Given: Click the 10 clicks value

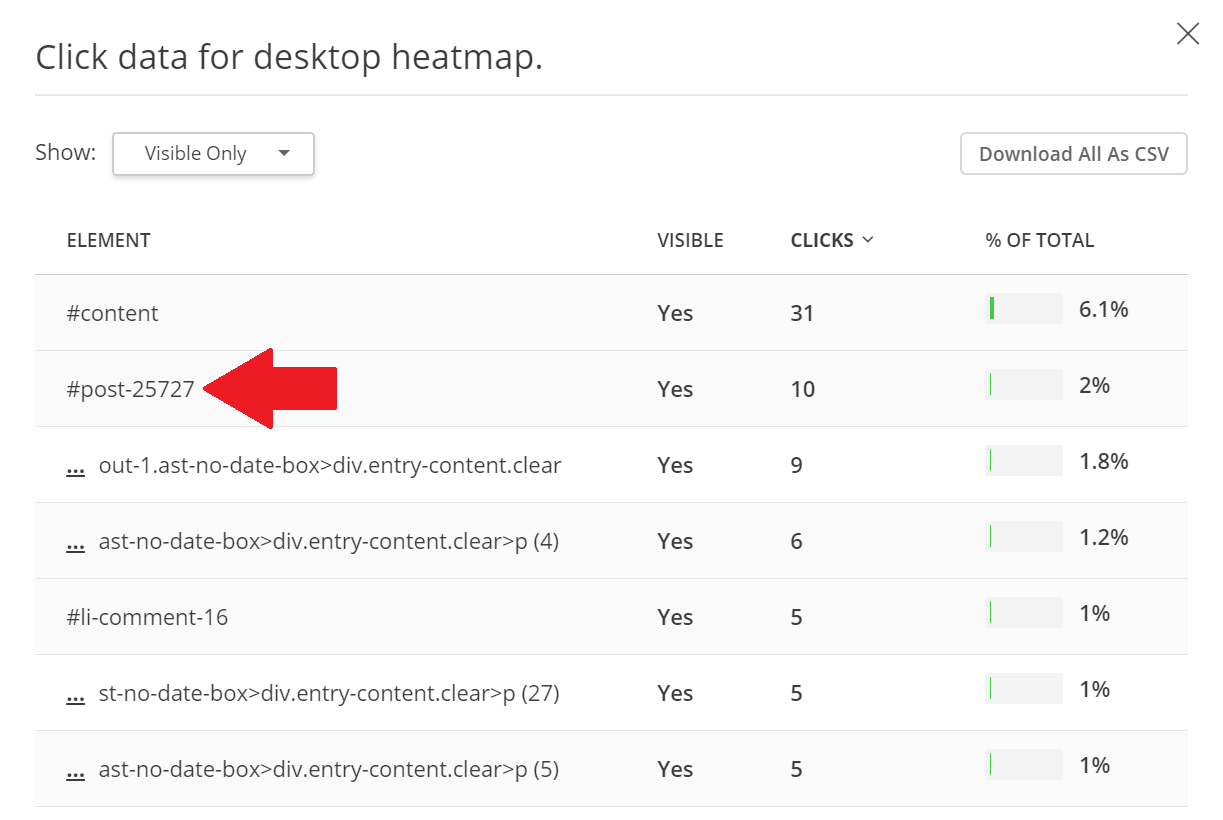Looking at the screenshot, I should 803,389.
